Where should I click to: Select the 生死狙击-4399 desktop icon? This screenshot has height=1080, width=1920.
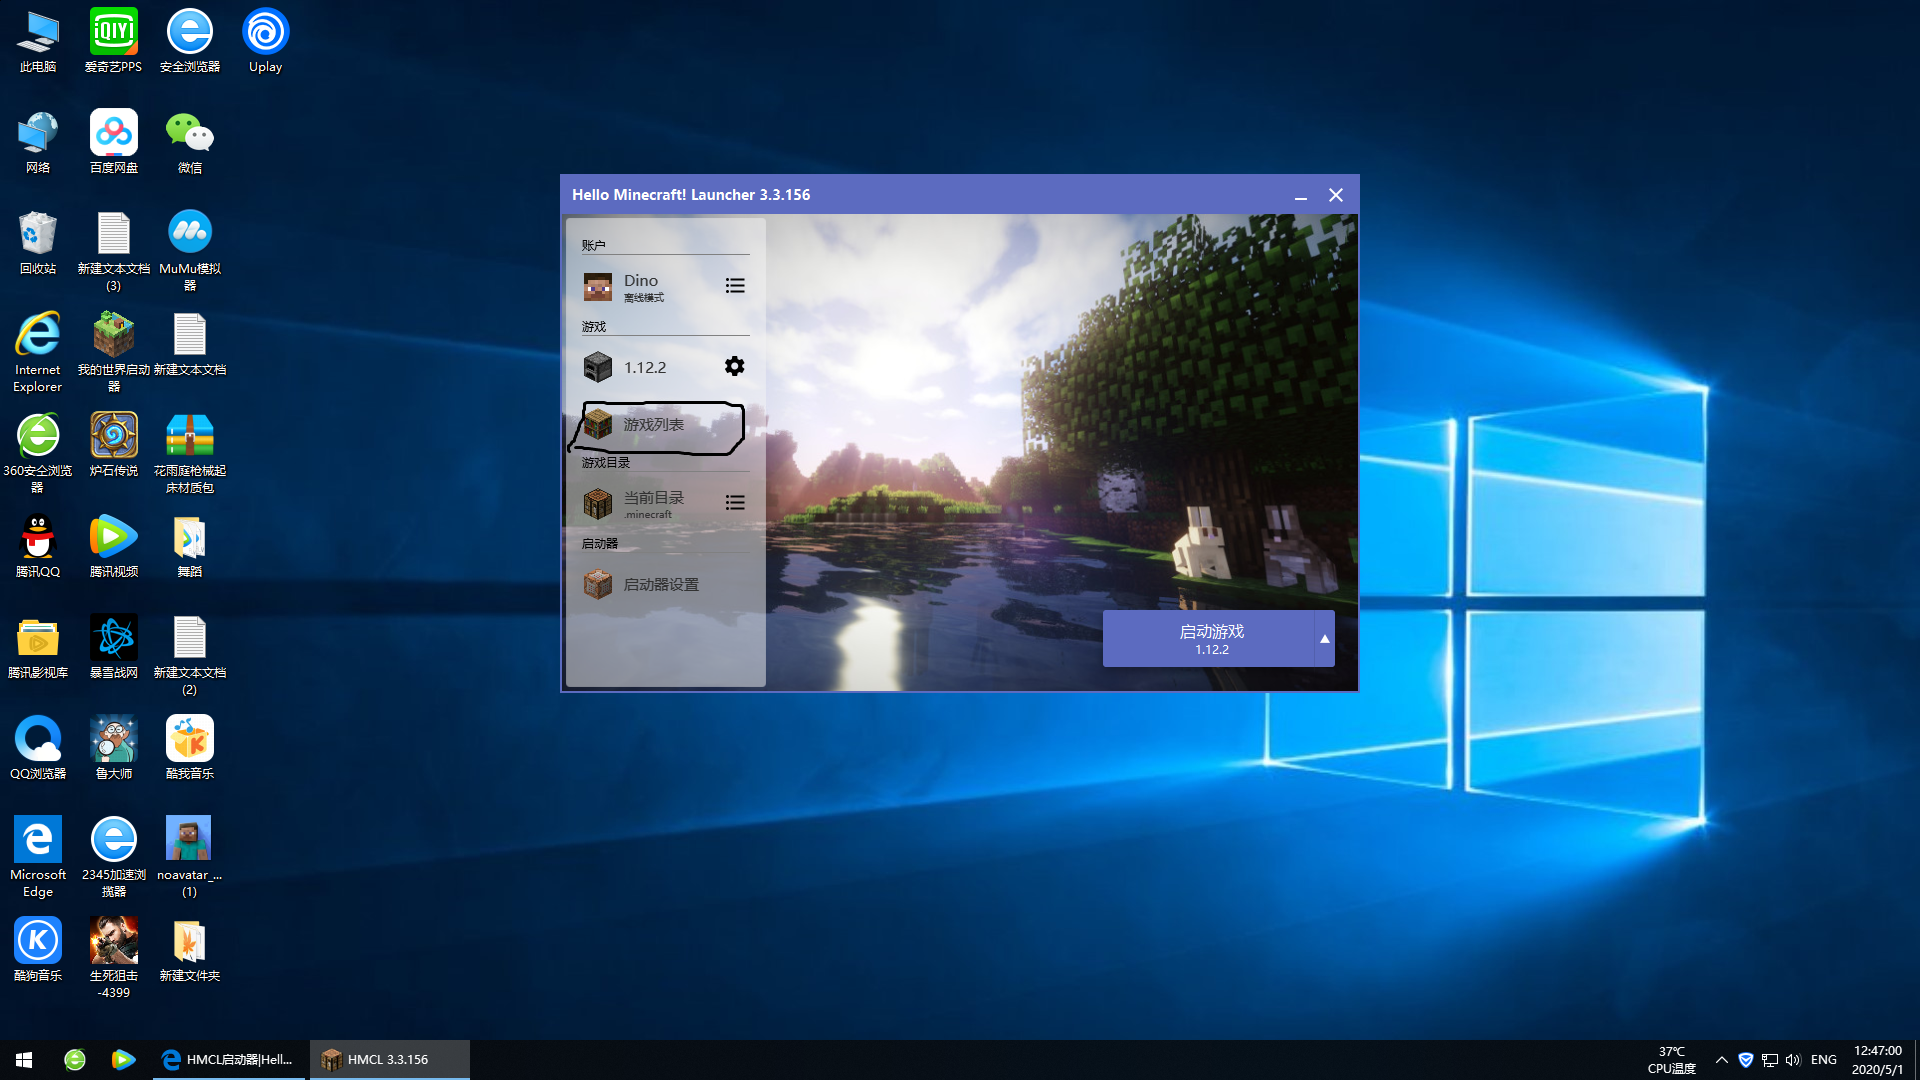(x=113, y=958)
